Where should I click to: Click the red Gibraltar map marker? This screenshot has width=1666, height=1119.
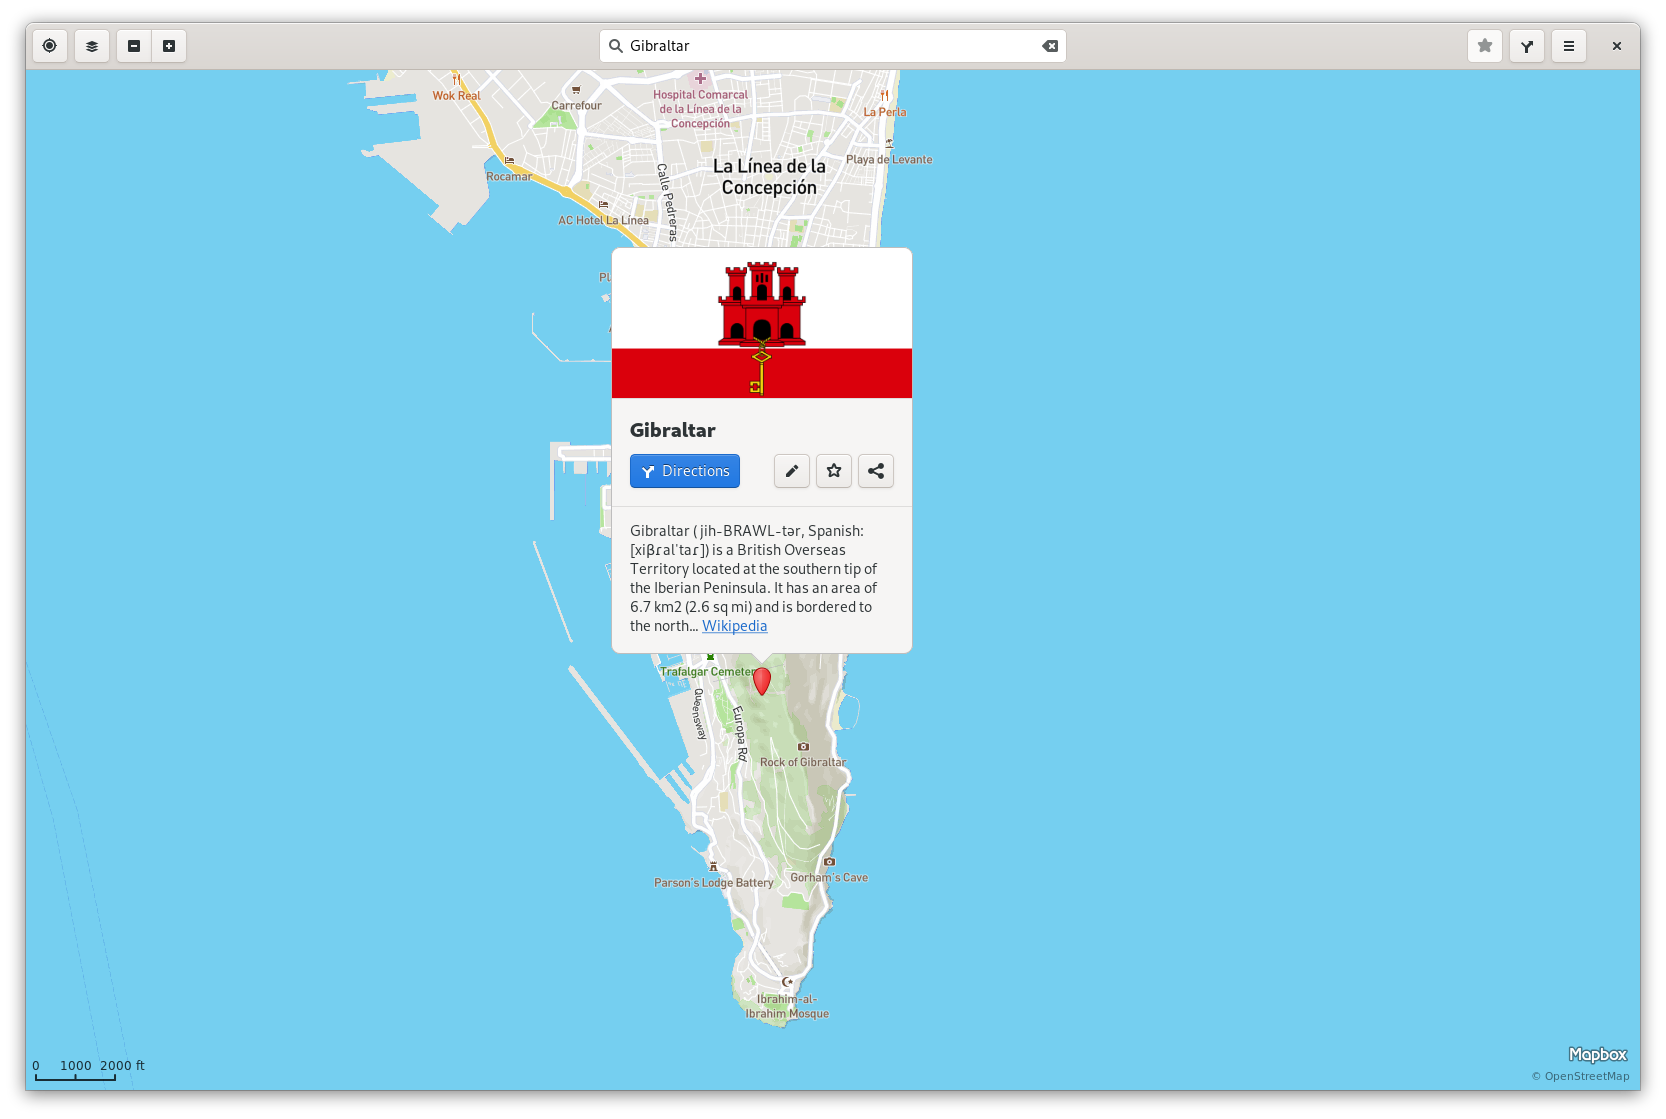point(762,681)
